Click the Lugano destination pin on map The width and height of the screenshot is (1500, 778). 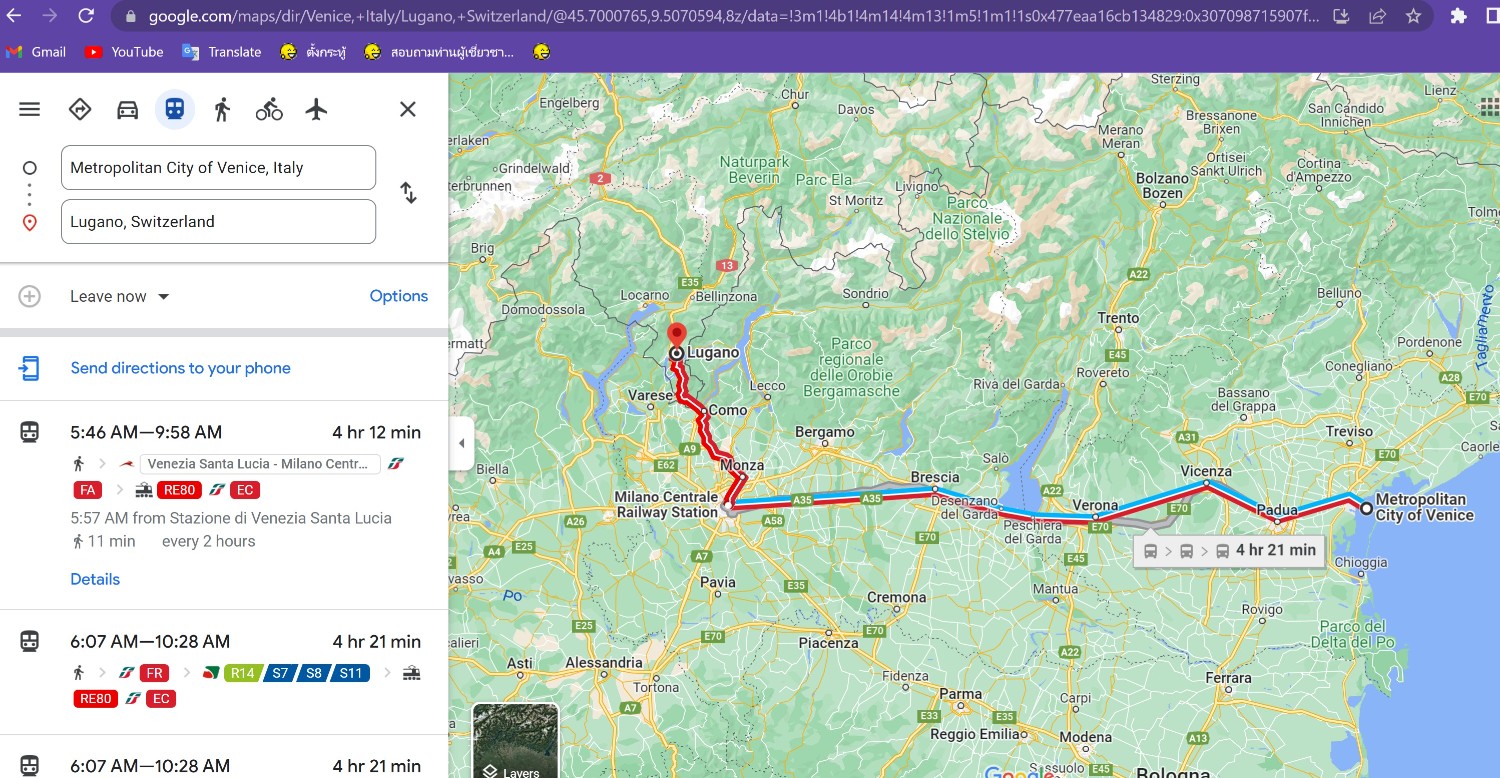tap(677, 336)
